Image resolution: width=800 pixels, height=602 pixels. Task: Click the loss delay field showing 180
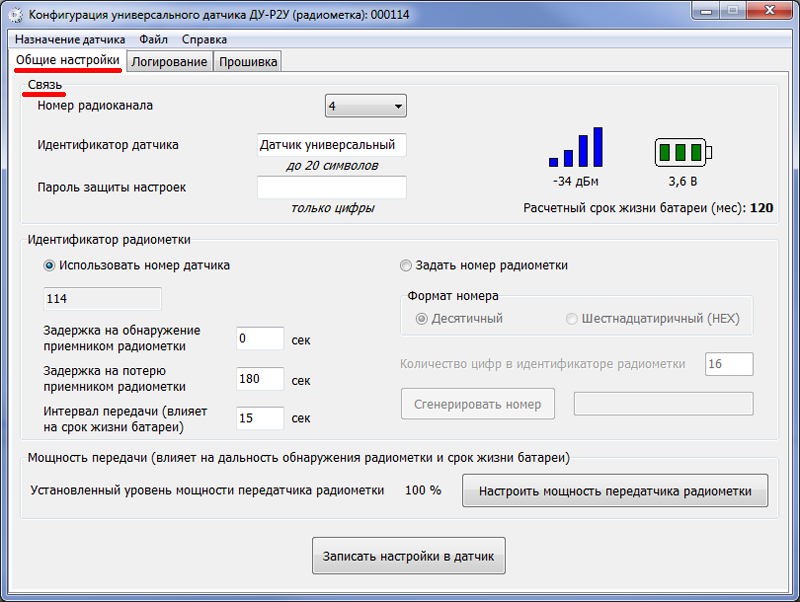[260, 379]
